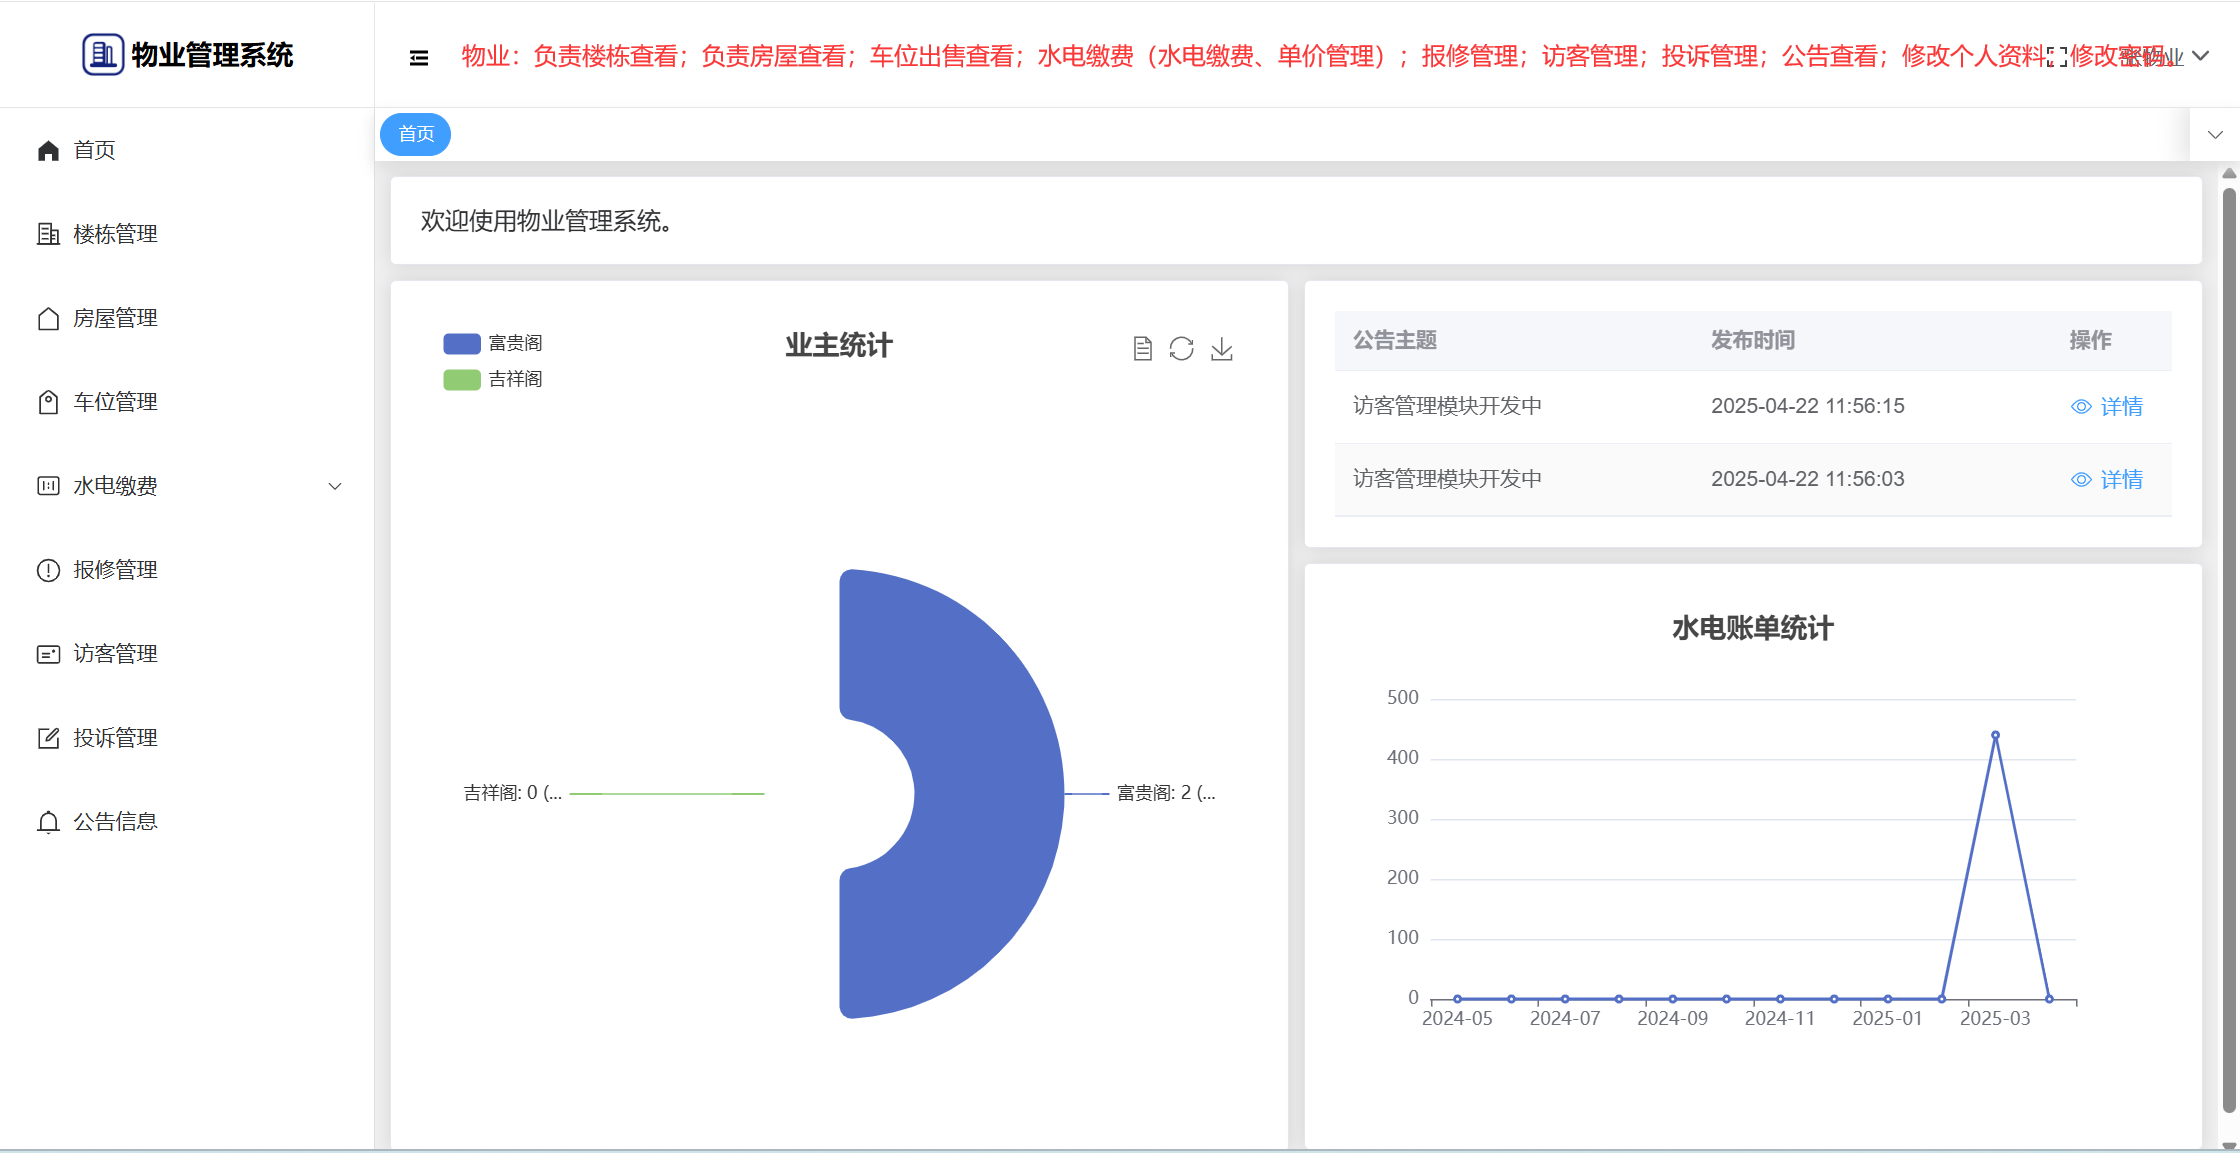
Task: Open user account dropdown arrow in header
Action: [x=2200, y=56]
